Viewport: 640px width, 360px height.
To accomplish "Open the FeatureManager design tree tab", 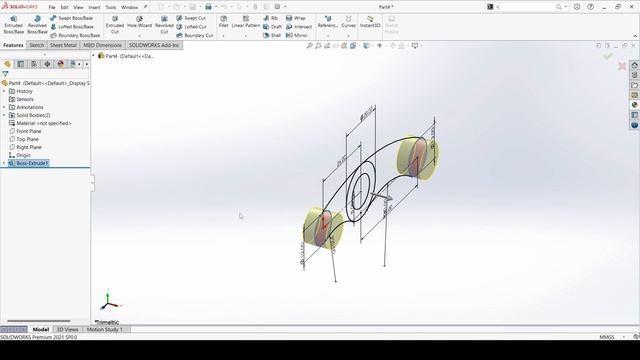I will coord(7,64).
